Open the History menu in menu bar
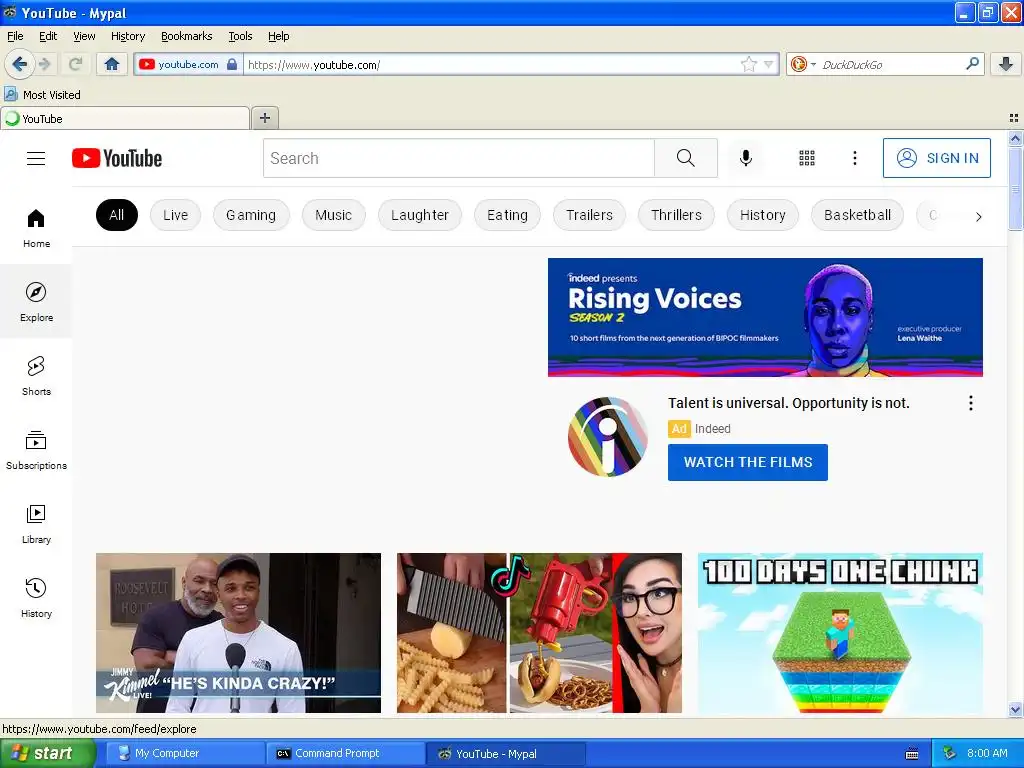This screenshot has width=1024, height=768. pos(128,36)
